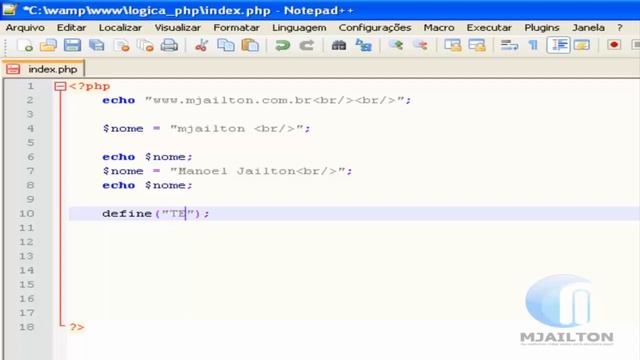The height and width of the screenshot is (360, 640).
Task: Open the Linguagem menu
Action: click(299, 28)
